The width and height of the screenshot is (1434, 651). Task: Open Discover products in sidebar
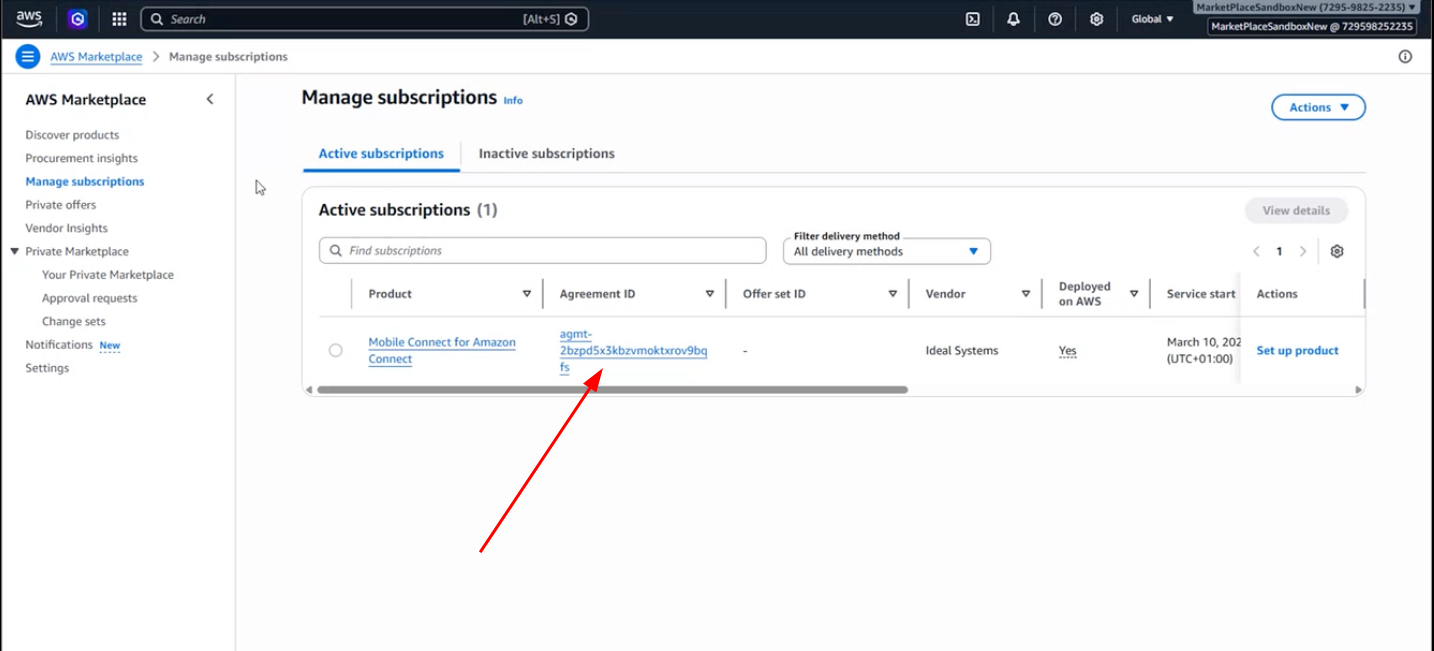click(x=72, y=135)
